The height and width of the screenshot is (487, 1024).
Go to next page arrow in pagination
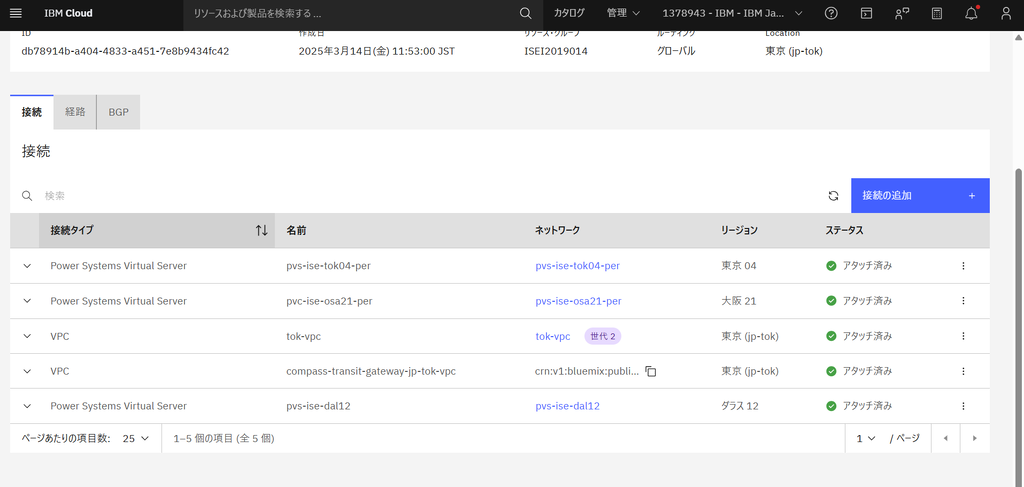(974, 438)
